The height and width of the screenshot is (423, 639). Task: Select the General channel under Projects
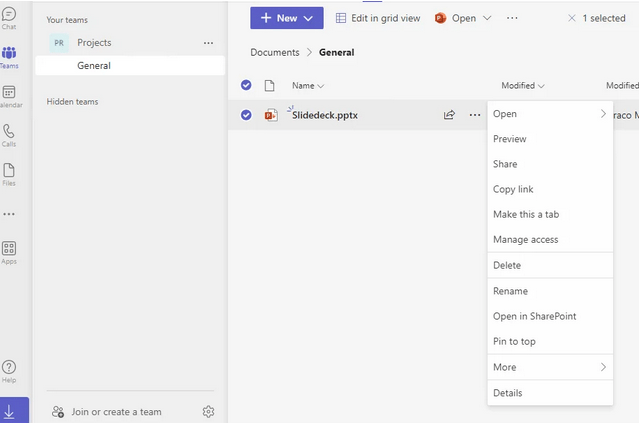point(94,66)
